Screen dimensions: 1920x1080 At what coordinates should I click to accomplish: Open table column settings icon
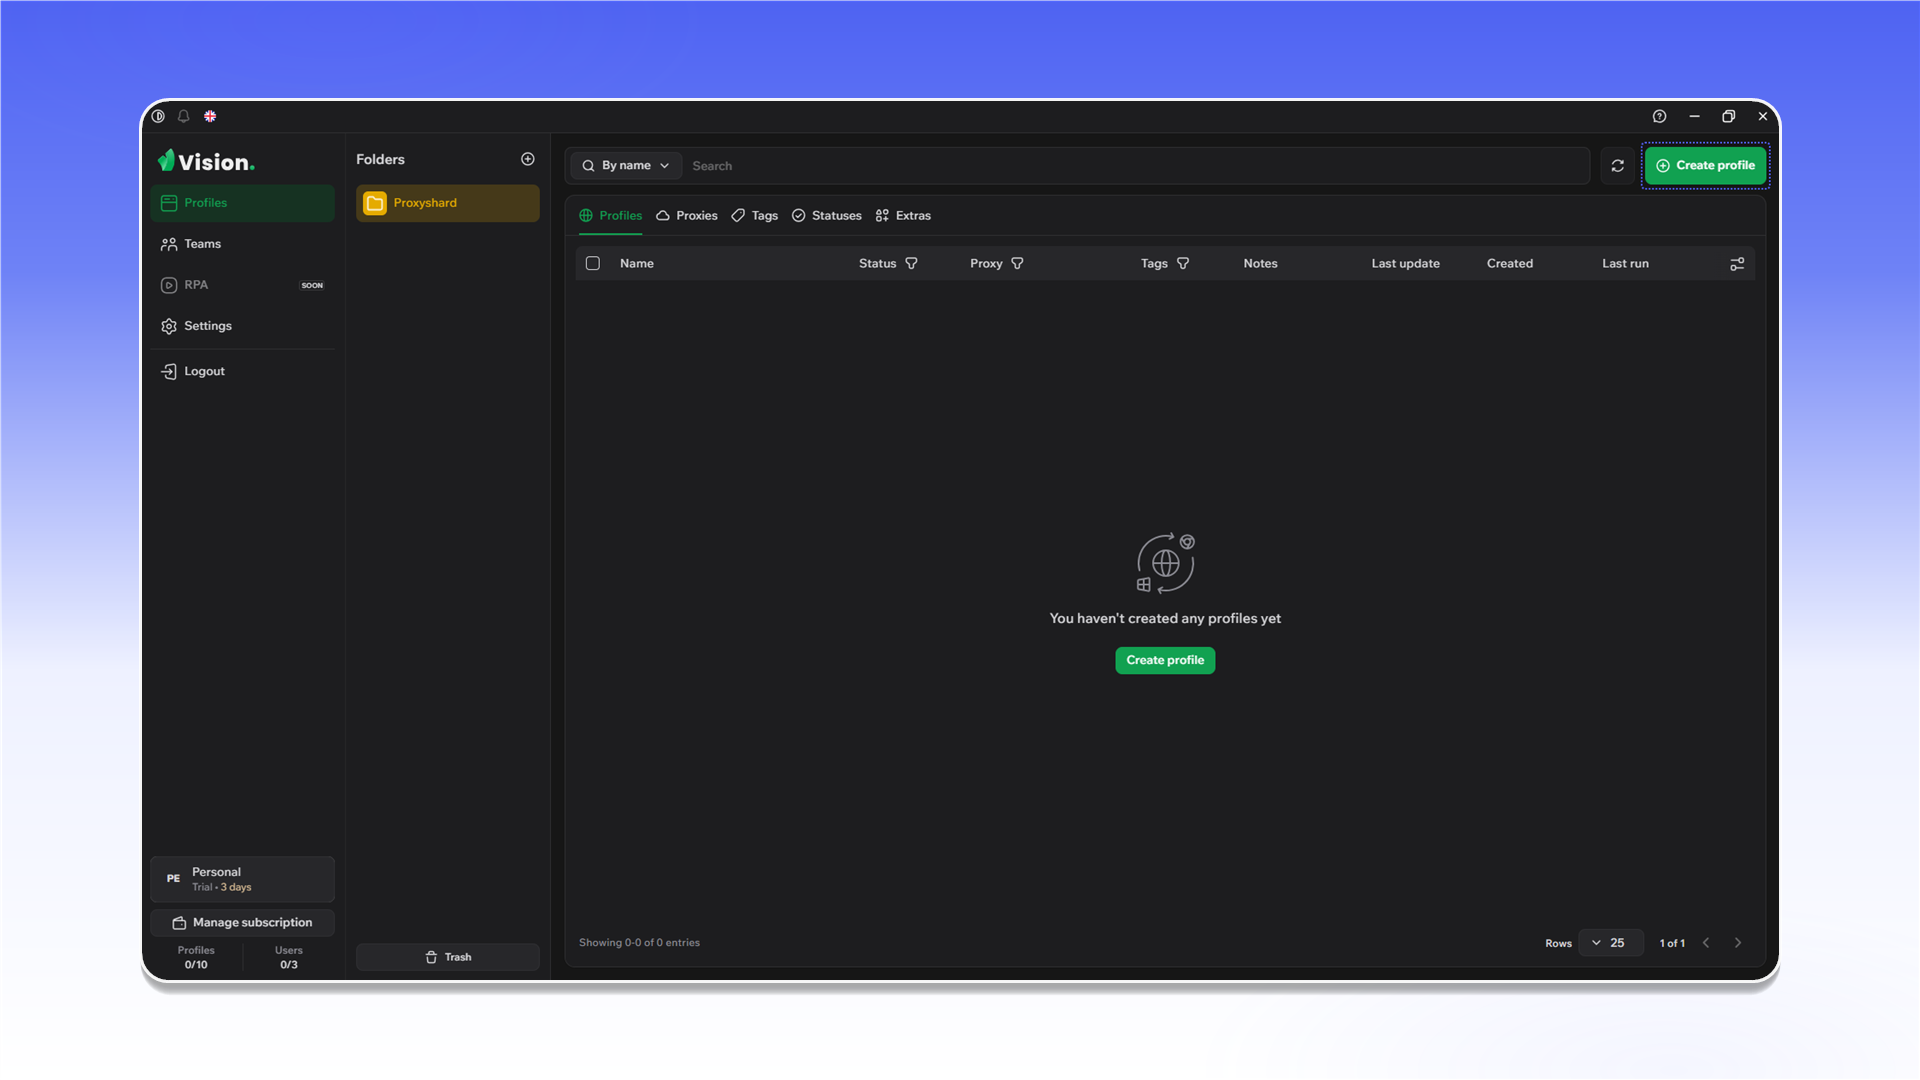[x=1737, y=264]
